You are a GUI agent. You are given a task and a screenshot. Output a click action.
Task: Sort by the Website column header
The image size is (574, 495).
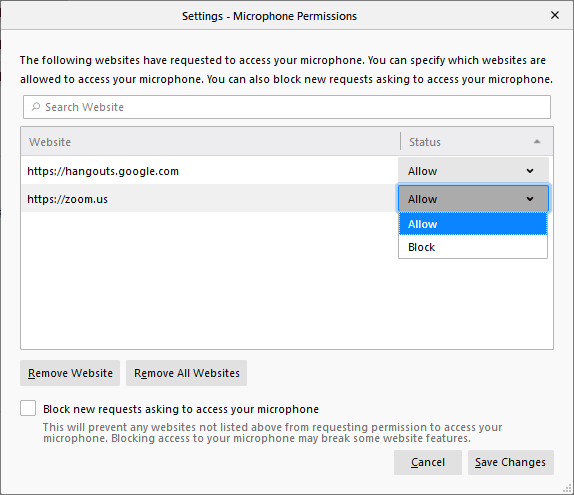tap(210, 142)
